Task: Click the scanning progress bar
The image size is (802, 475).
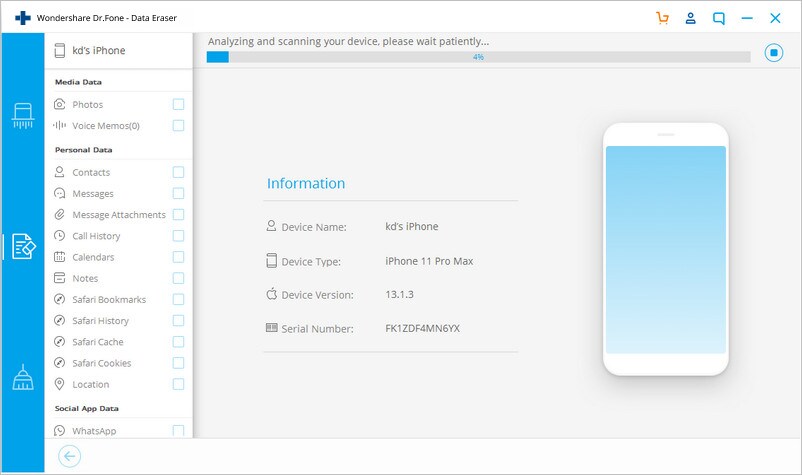Action: 478,57
